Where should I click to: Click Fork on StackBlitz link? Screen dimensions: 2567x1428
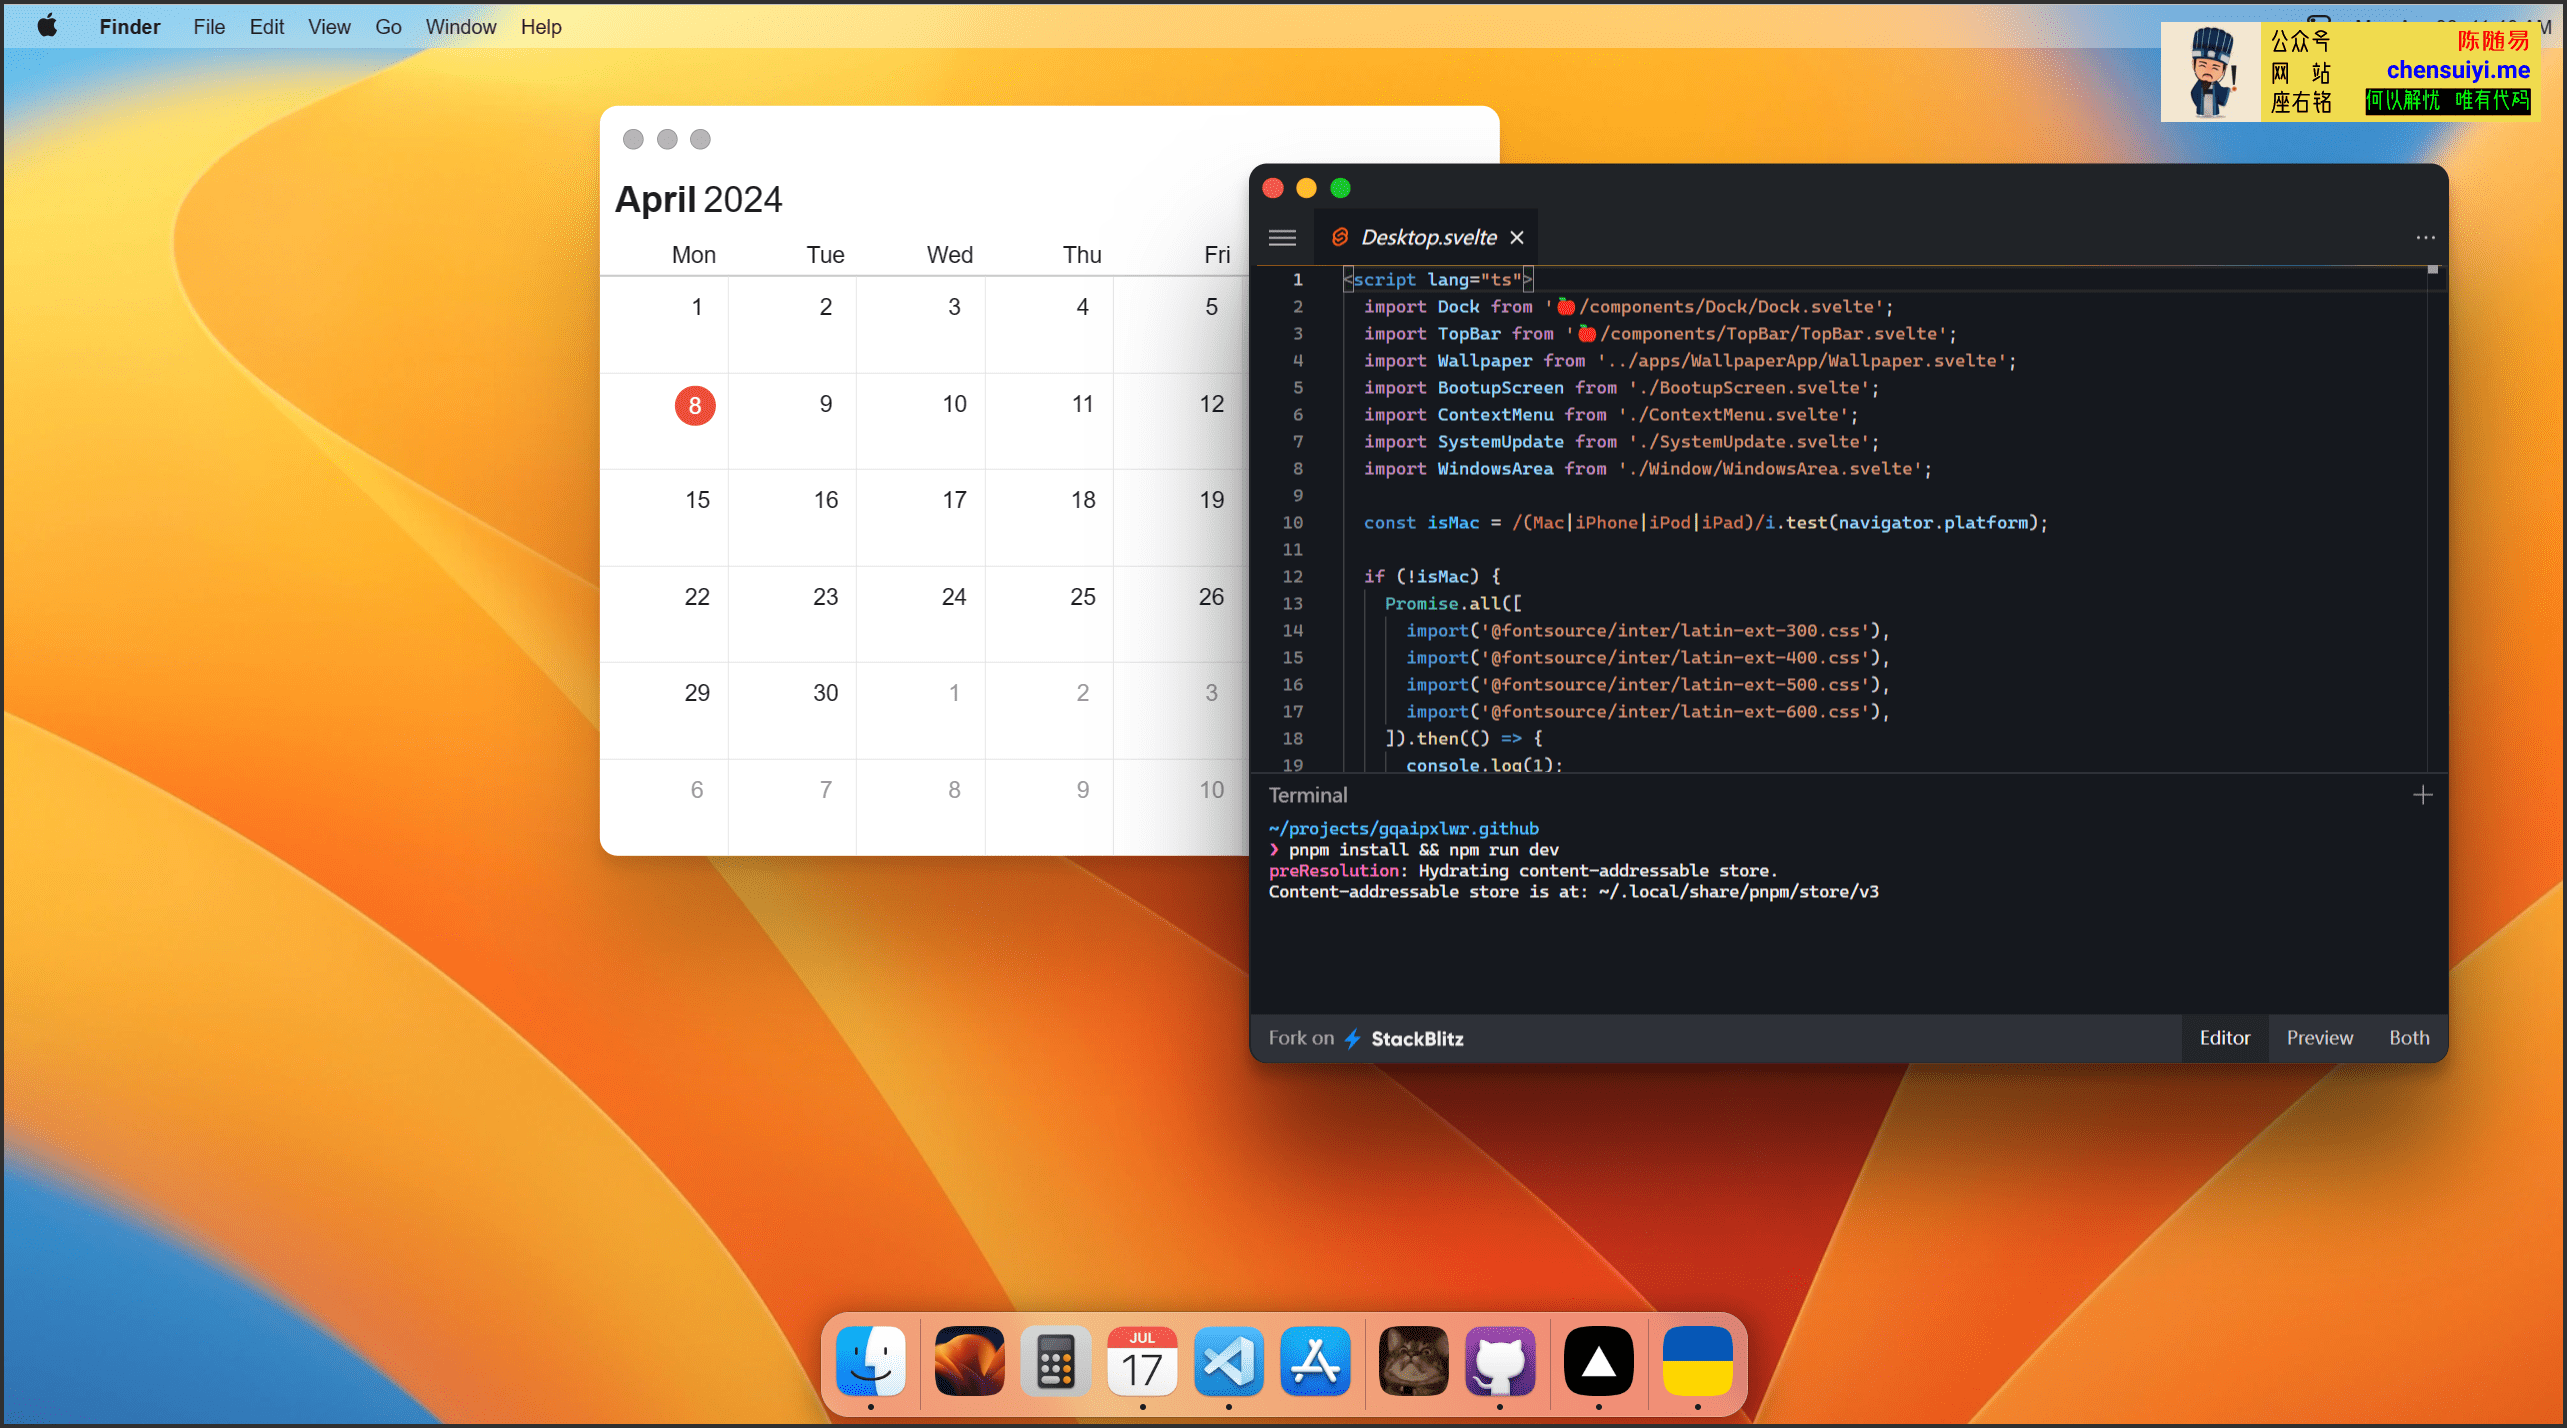pos(1370,1038)
